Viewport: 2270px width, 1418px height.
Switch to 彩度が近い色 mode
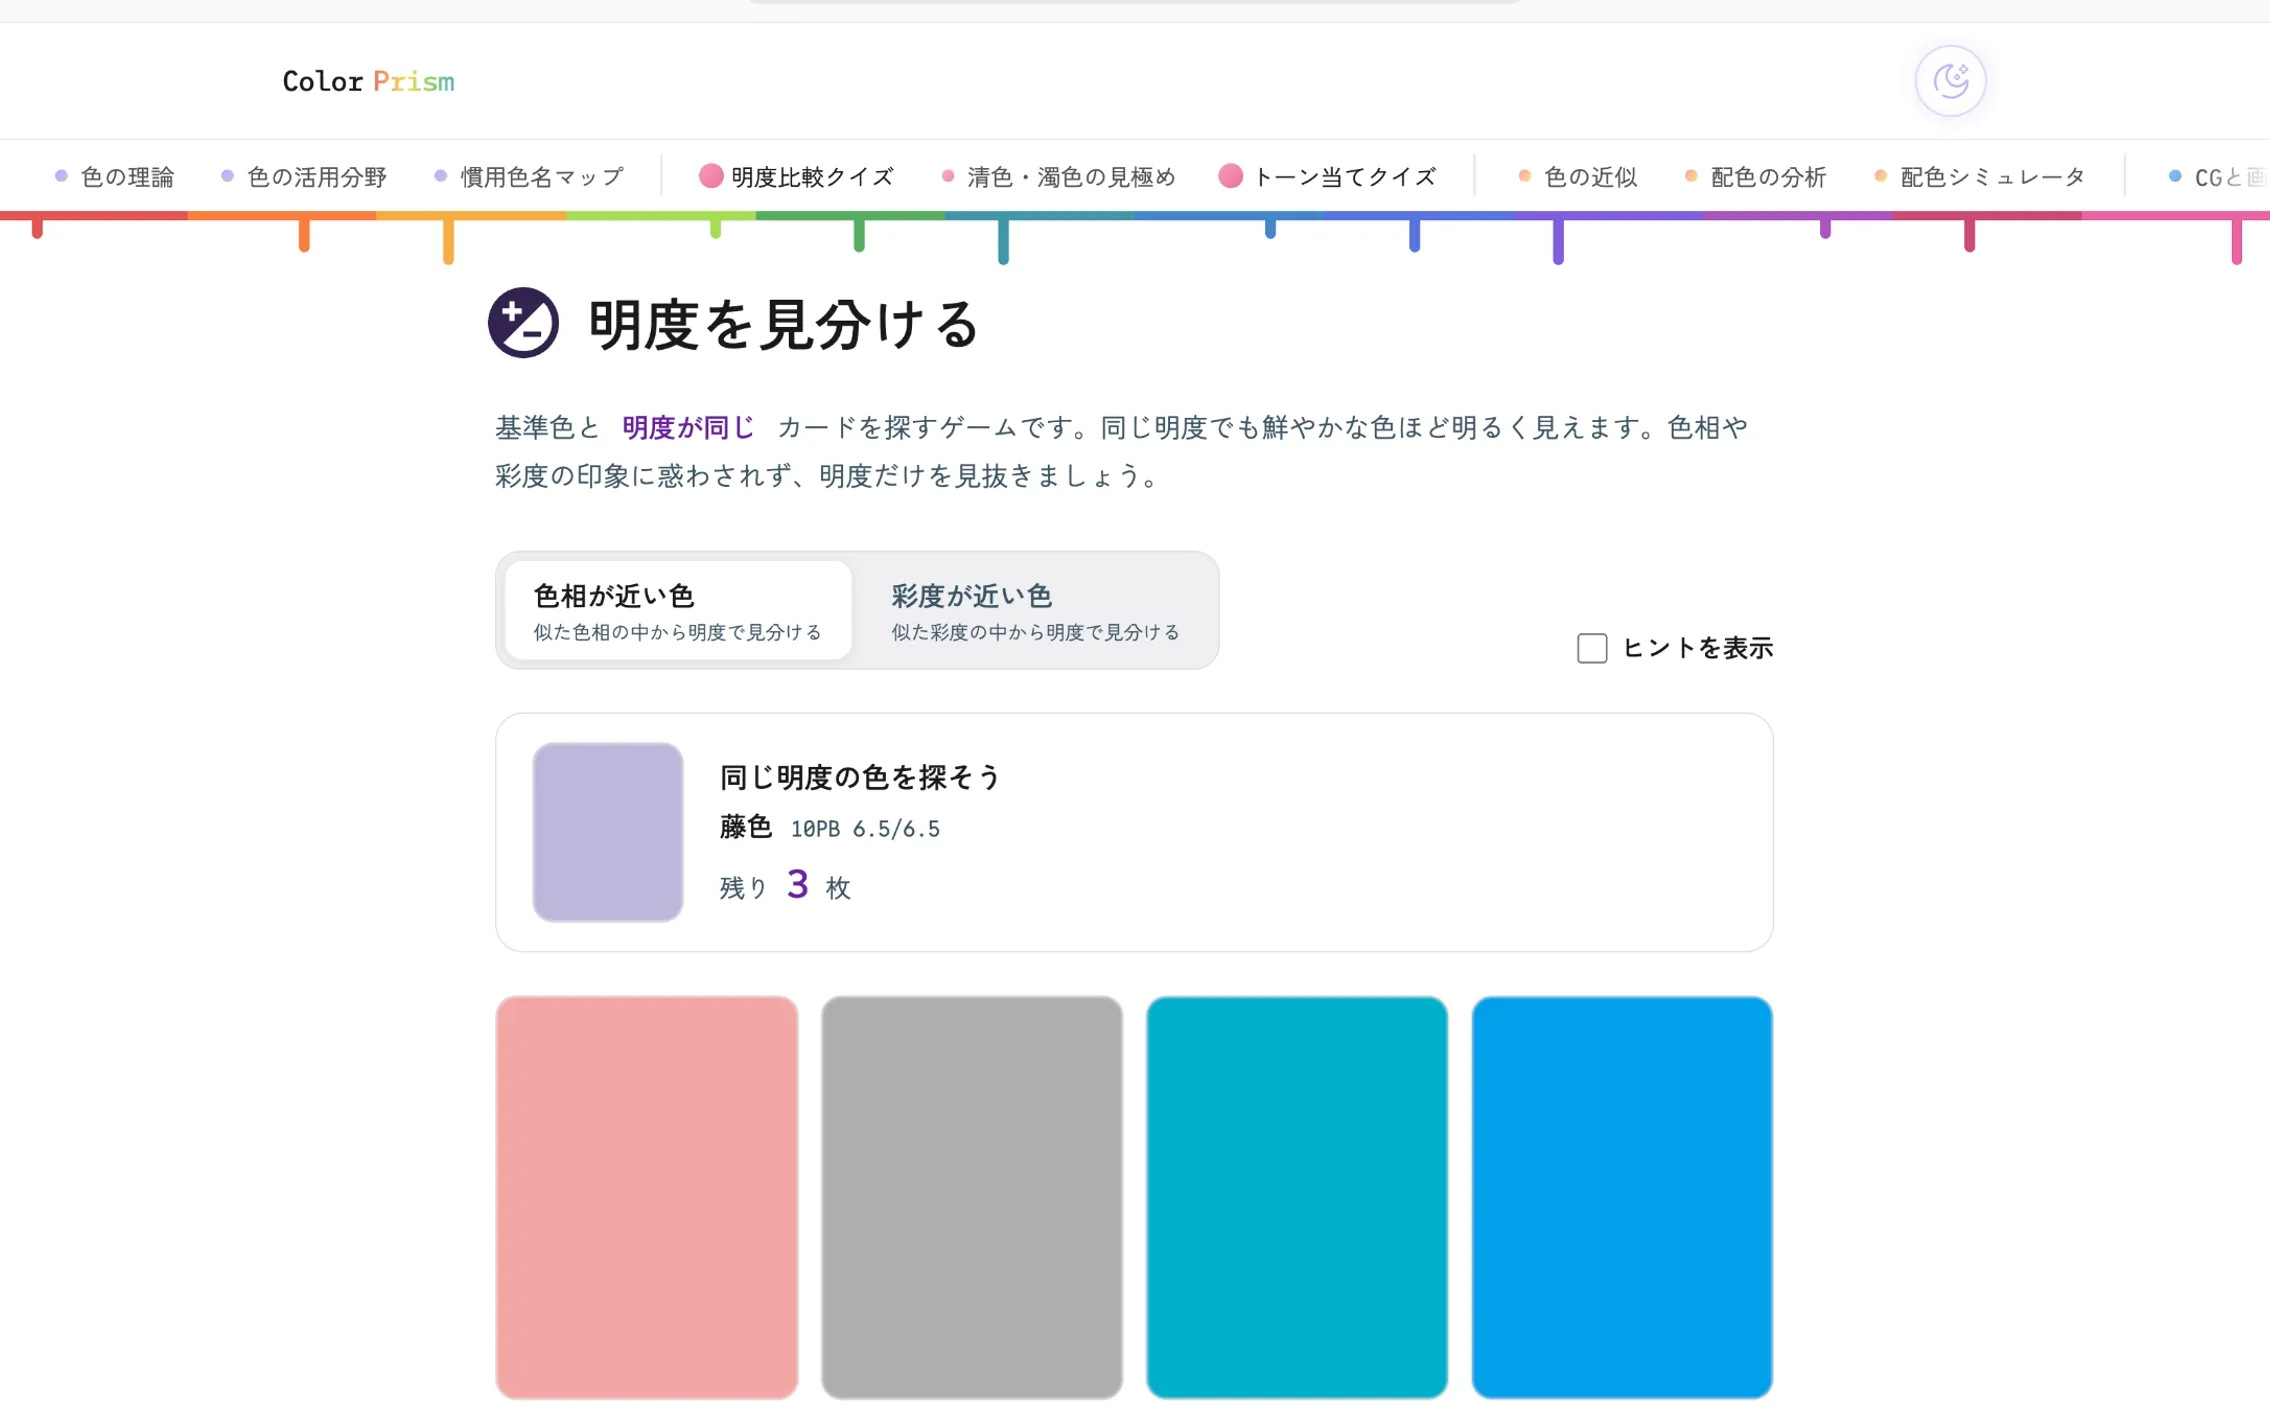tap(1035, 610)
